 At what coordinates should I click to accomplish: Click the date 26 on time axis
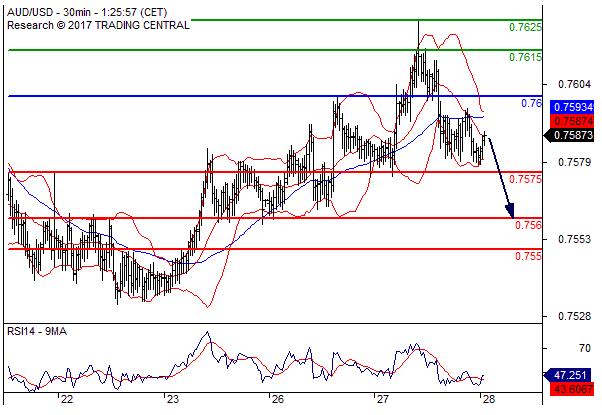click(x=278, y=400)
